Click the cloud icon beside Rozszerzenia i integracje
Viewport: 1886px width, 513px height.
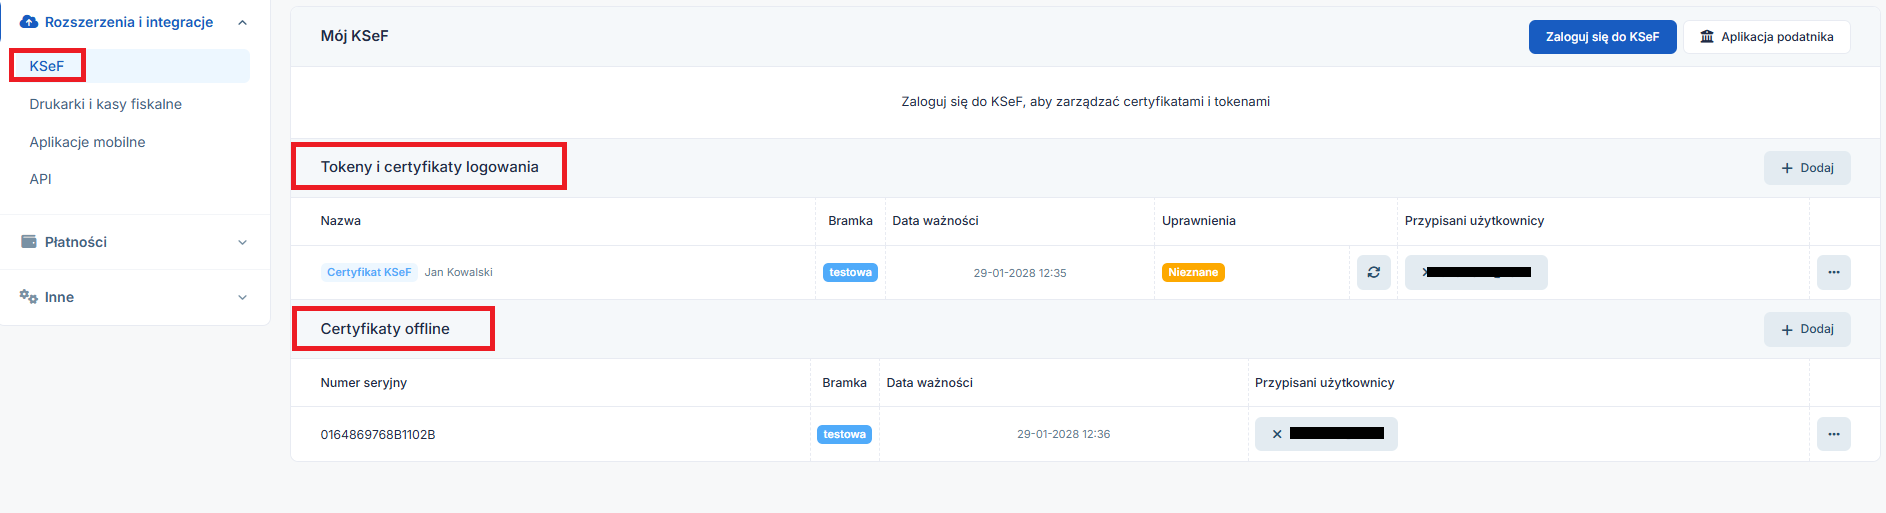pos(29,22)
